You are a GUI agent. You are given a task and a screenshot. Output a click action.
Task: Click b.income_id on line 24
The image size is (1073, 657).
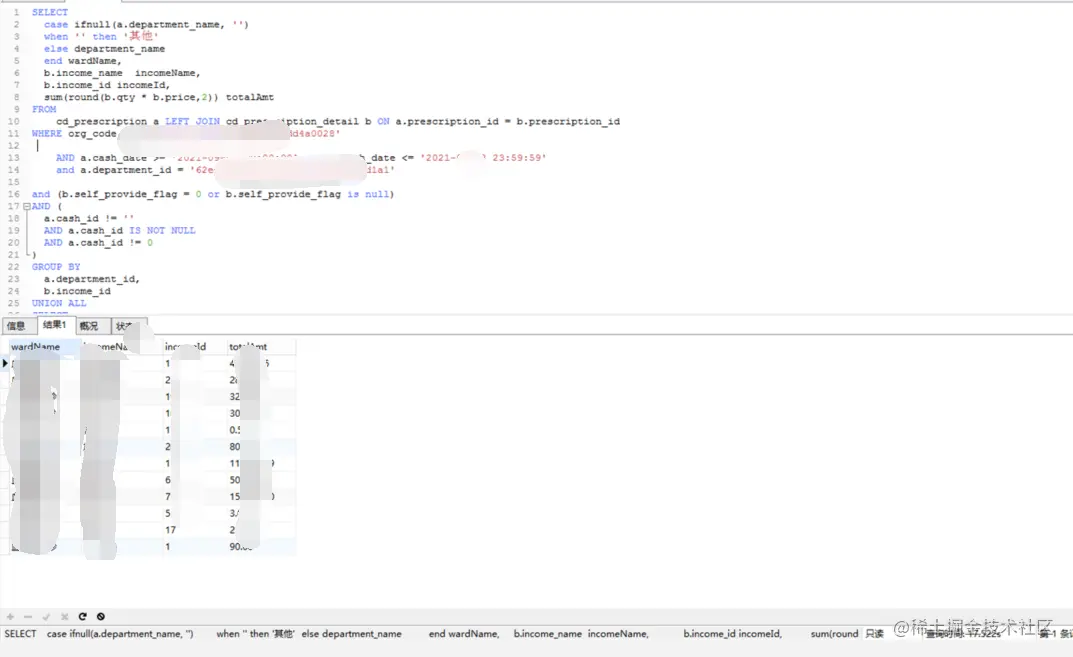(77, 291)
